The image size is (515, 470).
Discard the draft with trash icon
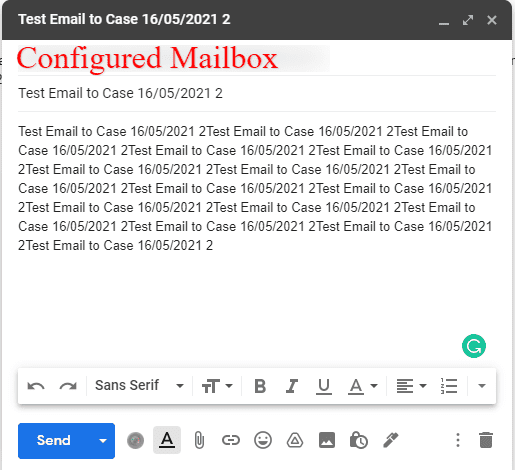point(486,440)
